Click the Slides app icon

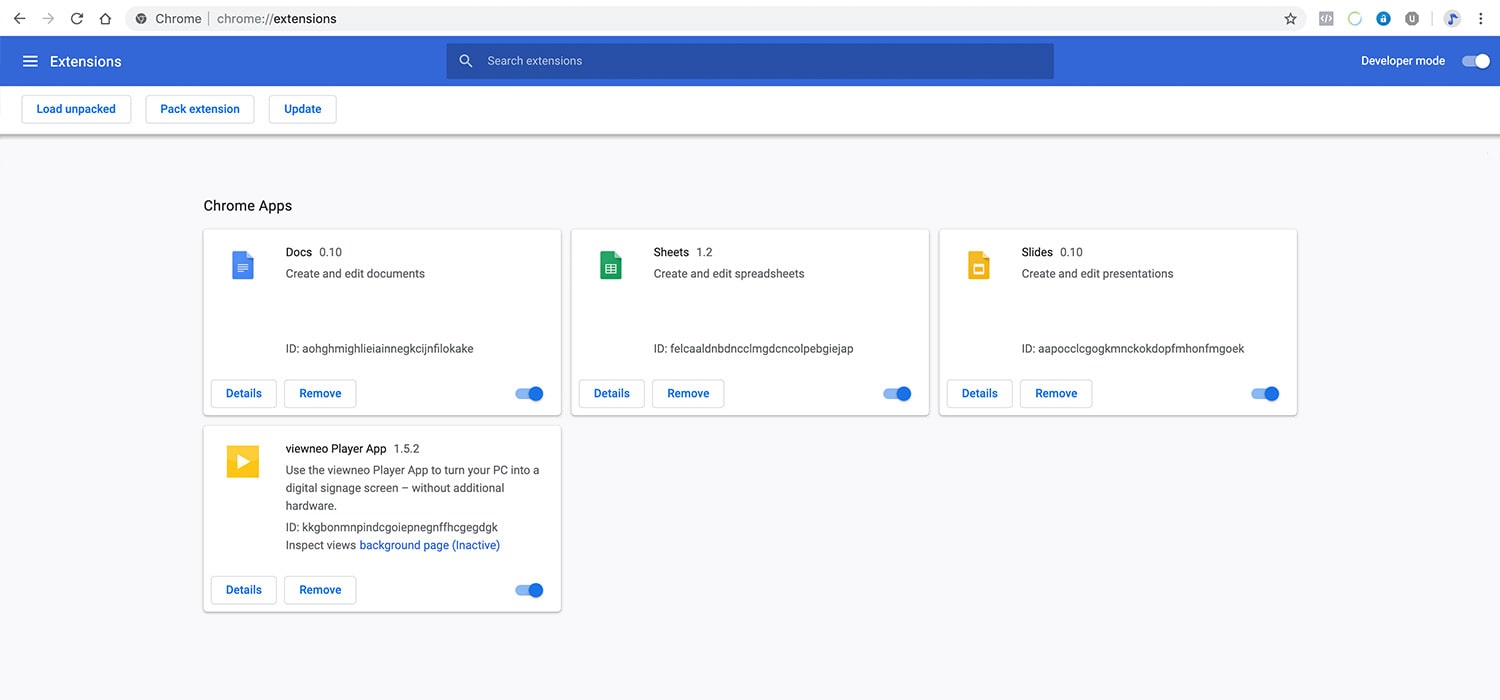979,265
